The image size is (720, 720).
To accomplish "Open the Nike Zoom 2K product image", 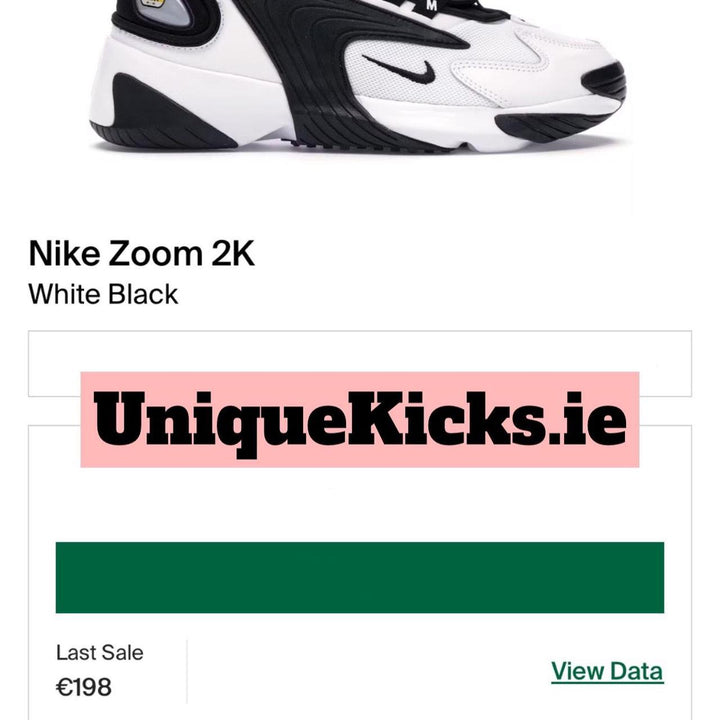I will [360, 76].
